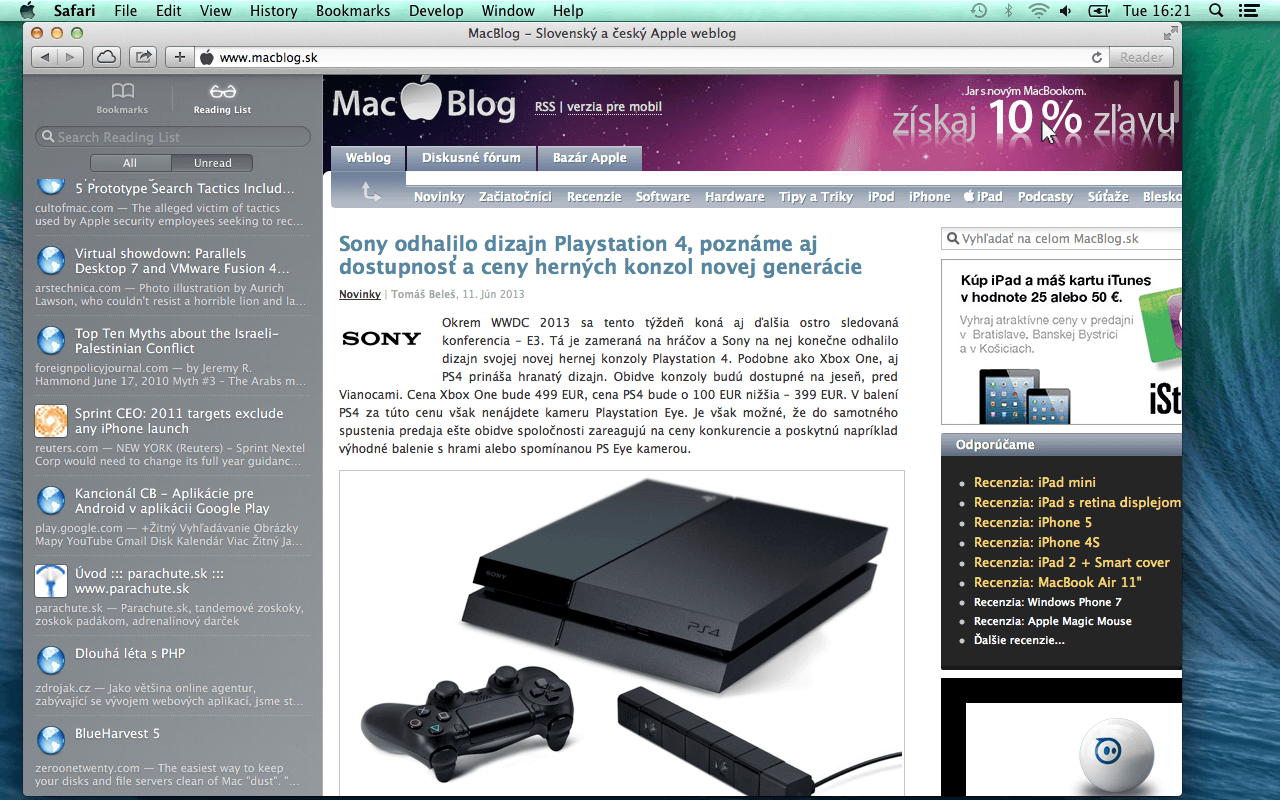
Task: Open Time Machine menu bar icon
Action: (x=979, y=11)
